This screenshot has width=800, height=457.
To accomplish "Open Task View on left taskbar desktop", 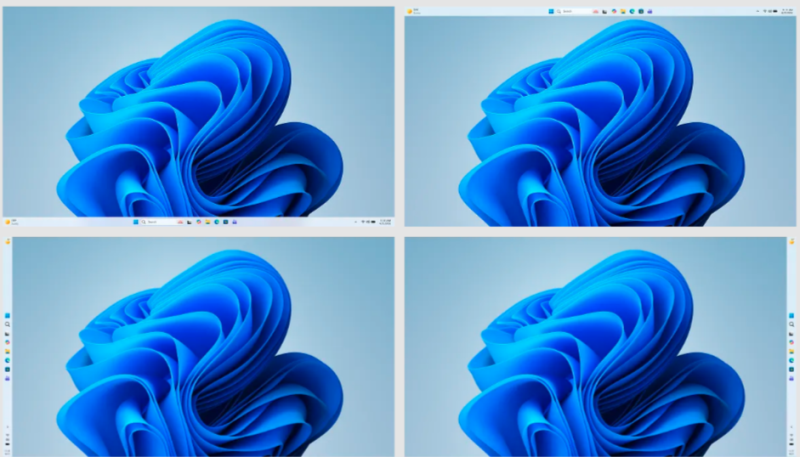I will [7, 334].
